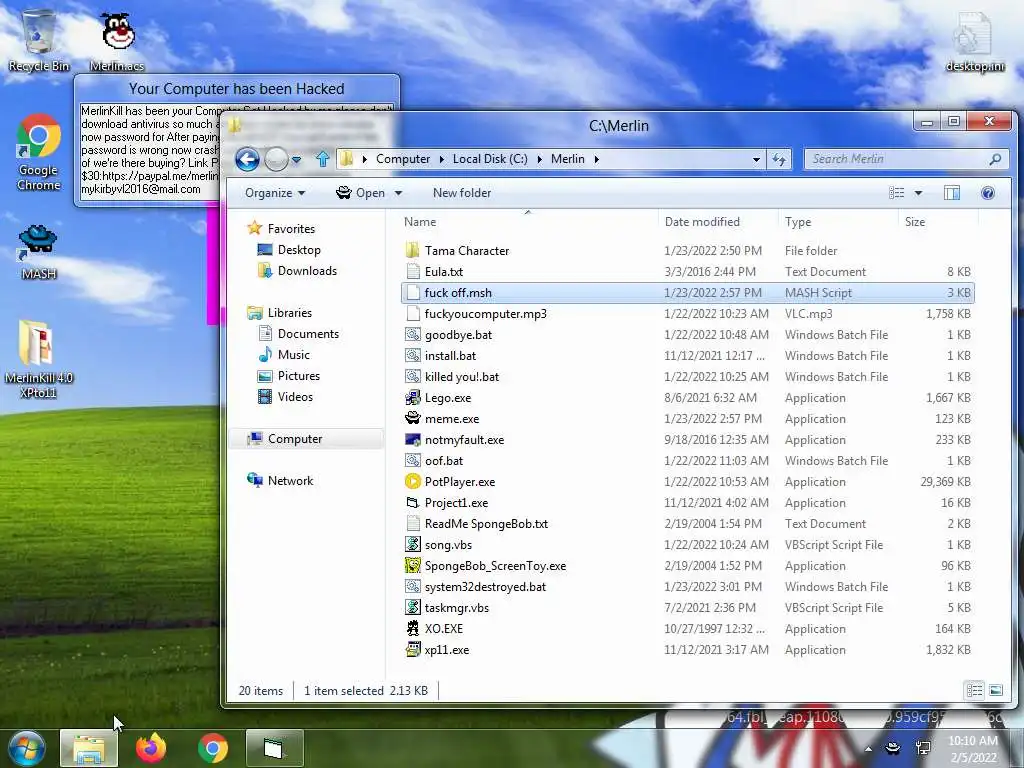
Task: Select the Tama Character folder
Action: click(x=466, y=251)
